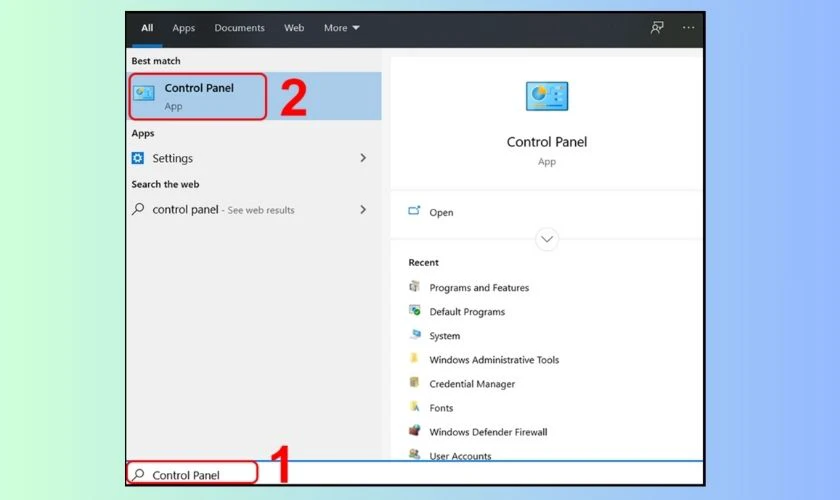Expand the More dropdown filter
This screenshot has width=840, height=500.
pos(341,28)
